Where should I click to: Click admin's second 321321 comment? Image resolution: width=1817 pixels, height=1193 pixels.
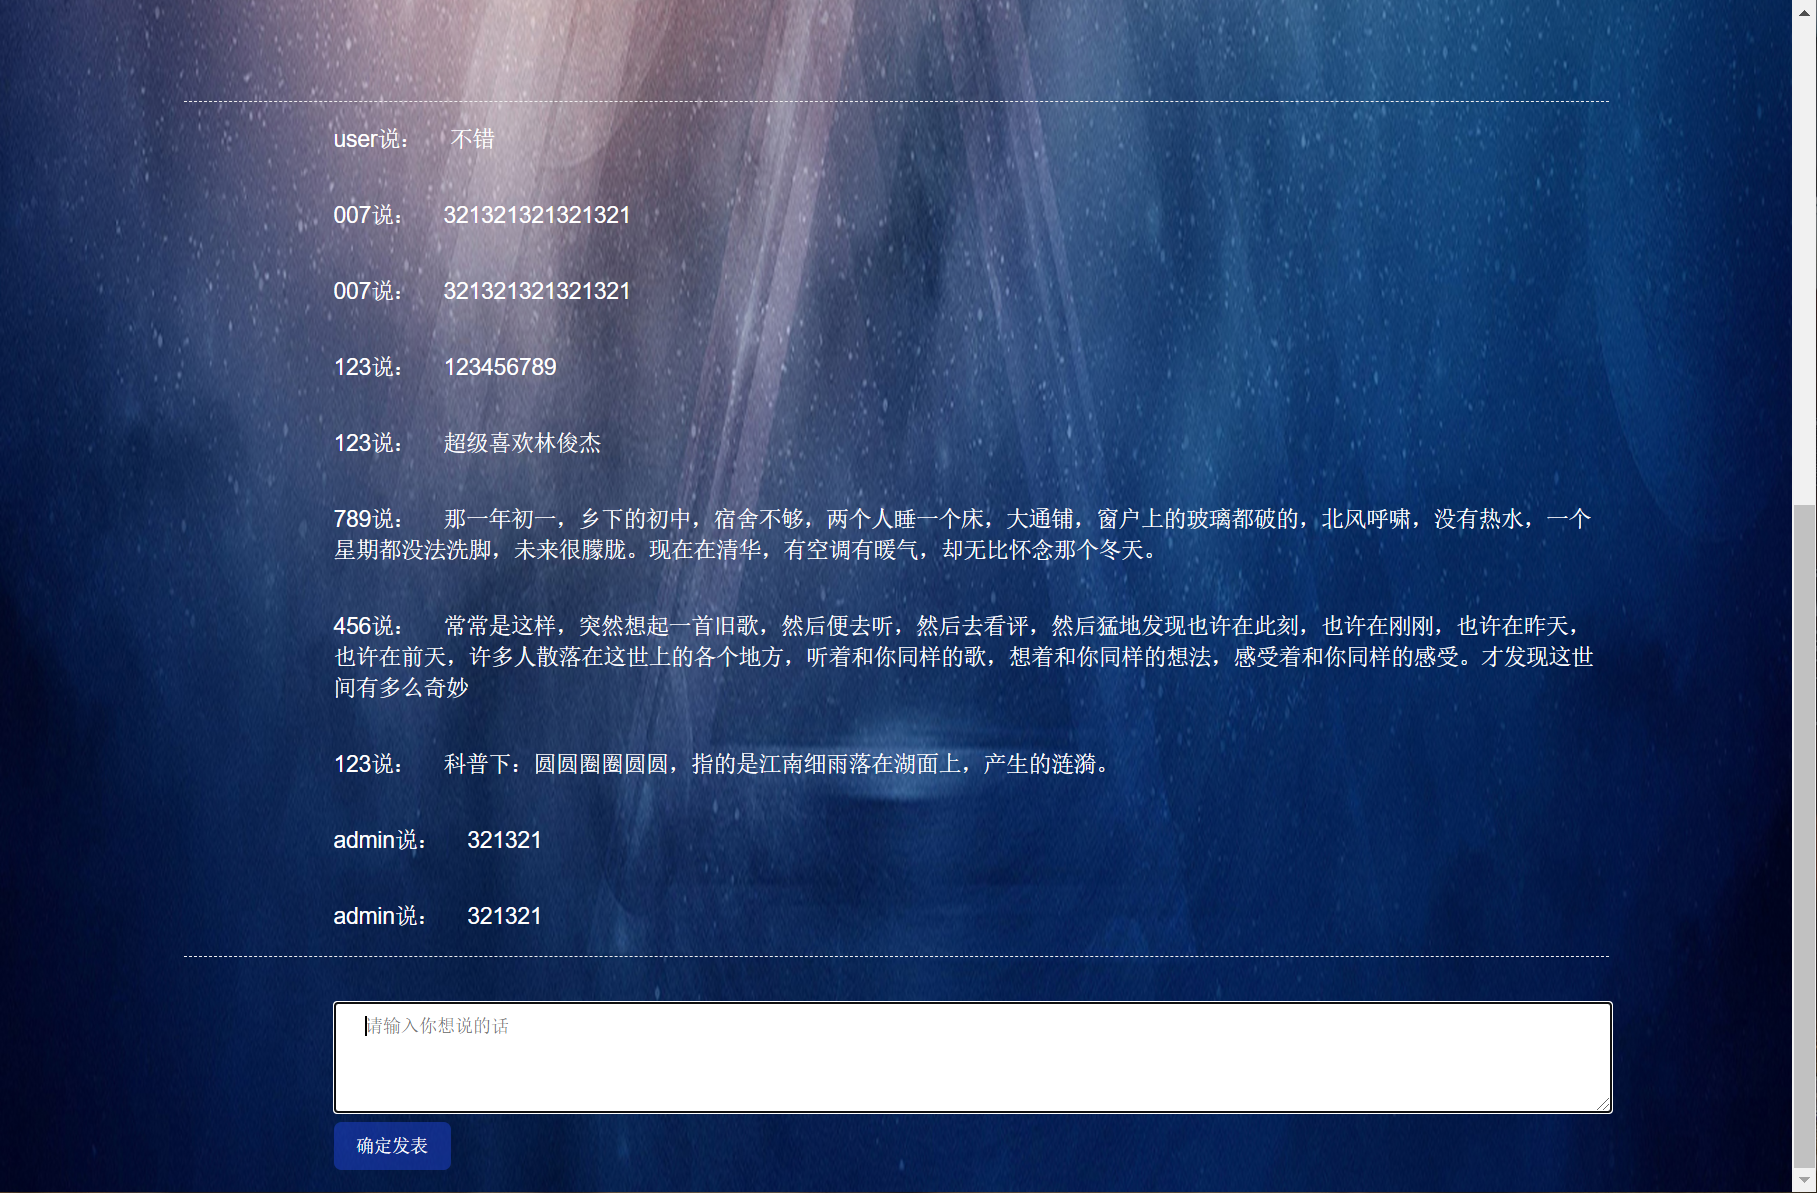[x=504, y=915]
